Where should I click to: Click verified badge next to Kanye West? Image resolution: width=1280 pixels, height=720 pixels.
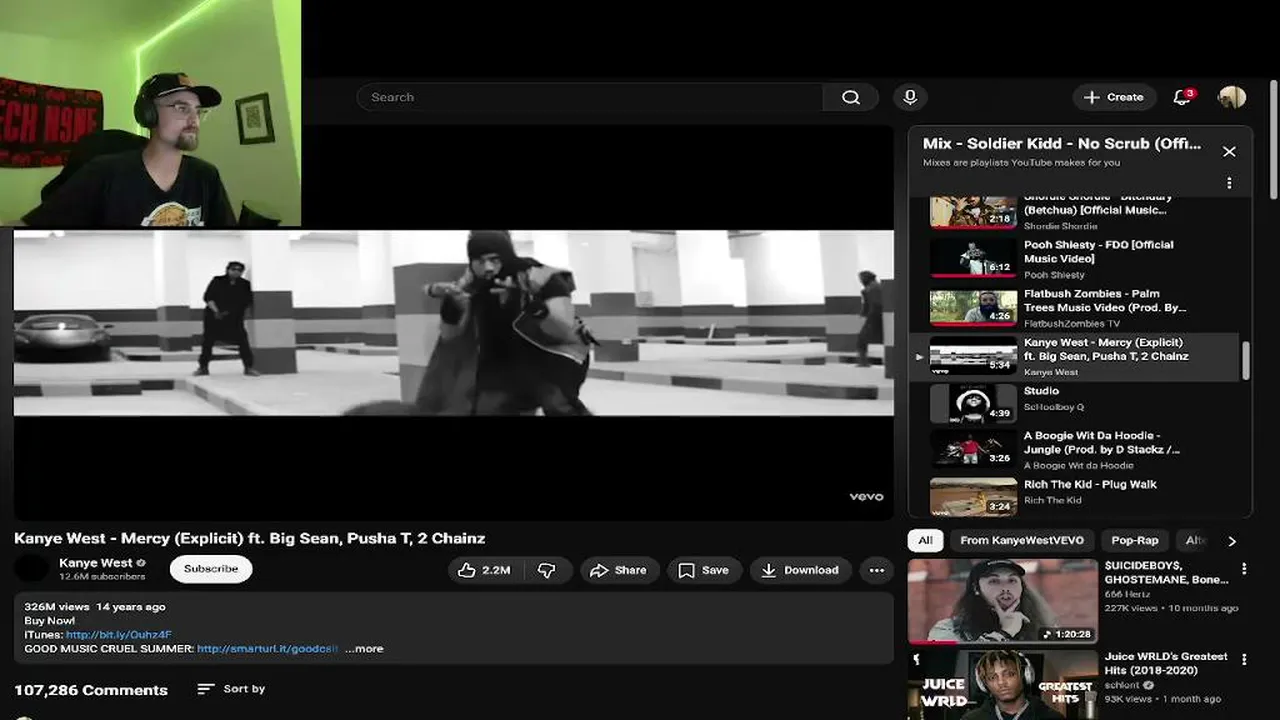pyautogui.click(x=141, y=563)
